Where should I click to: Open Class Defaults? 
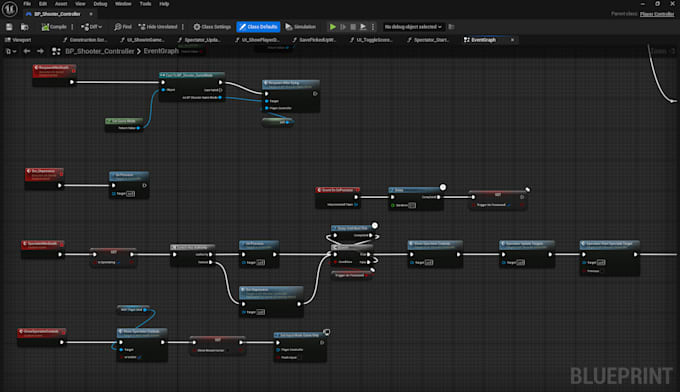tap(258, 27)
